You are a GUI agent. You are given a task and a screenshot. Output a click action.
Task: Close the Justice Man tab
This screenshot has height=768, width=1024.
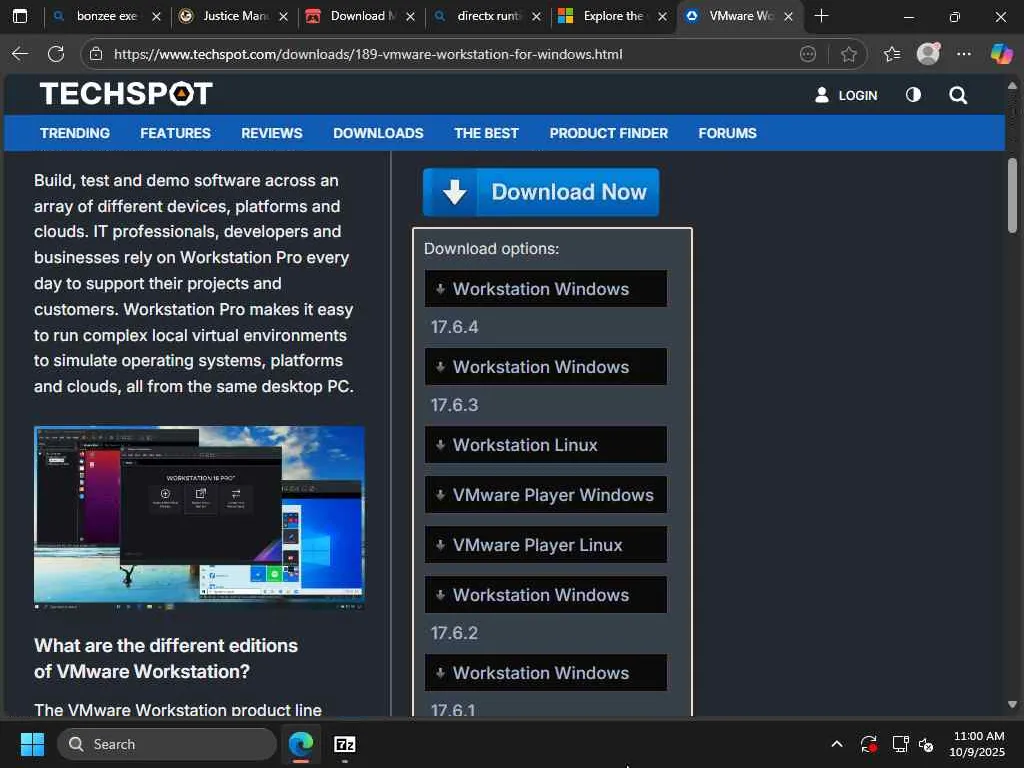[283, 16]
